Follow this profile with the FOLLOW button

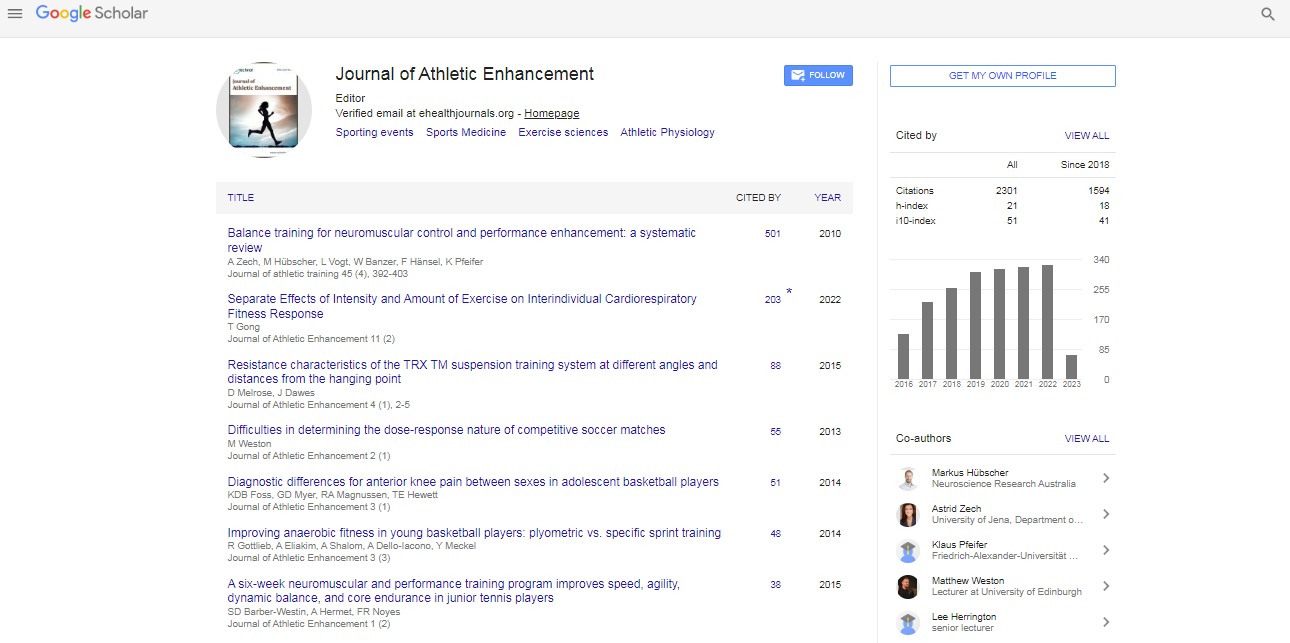pyautogui.click(x=818, y=75)
